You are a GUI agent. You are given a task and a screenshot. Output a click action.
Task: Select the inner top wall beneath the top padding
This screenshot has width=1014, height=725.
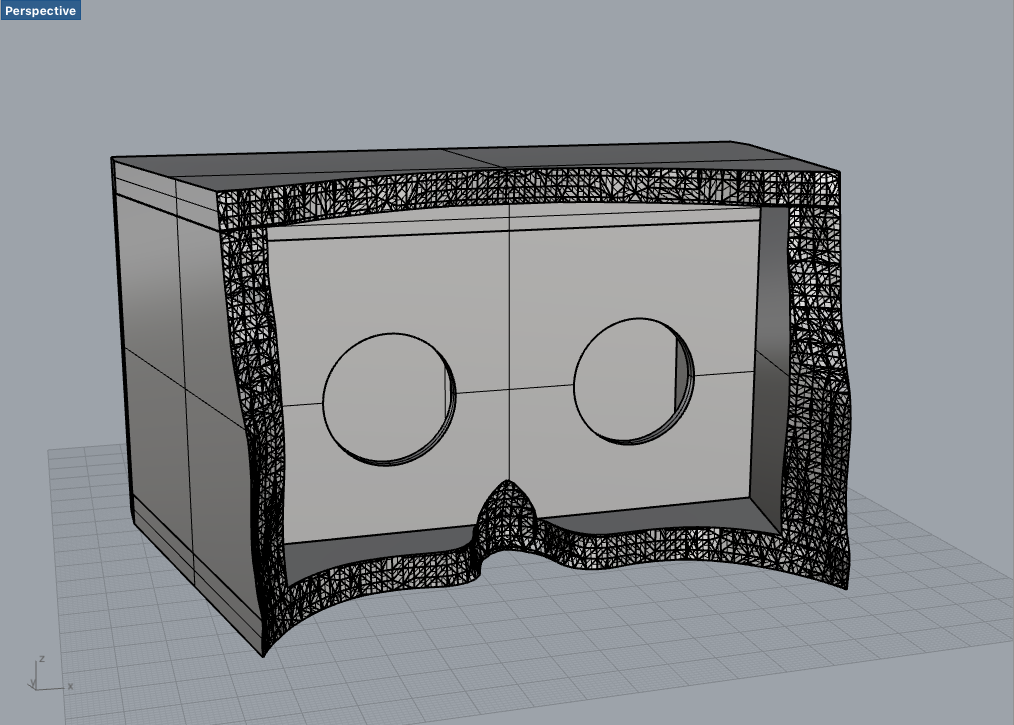point(510,224)
